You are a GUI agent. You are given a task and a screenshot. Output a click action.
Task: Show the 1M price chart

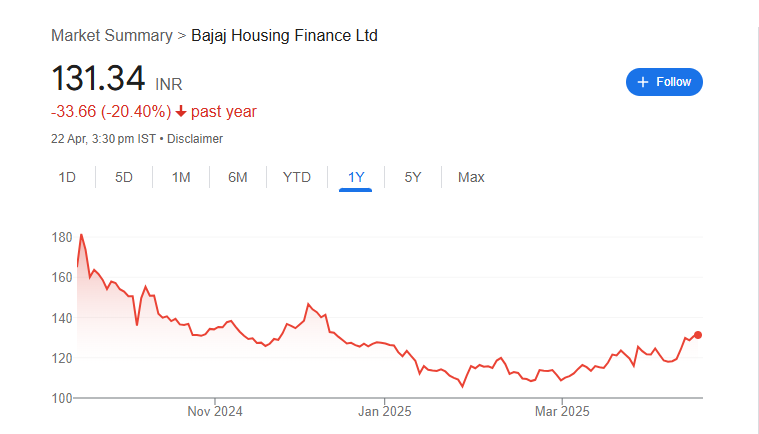point(181,177)
